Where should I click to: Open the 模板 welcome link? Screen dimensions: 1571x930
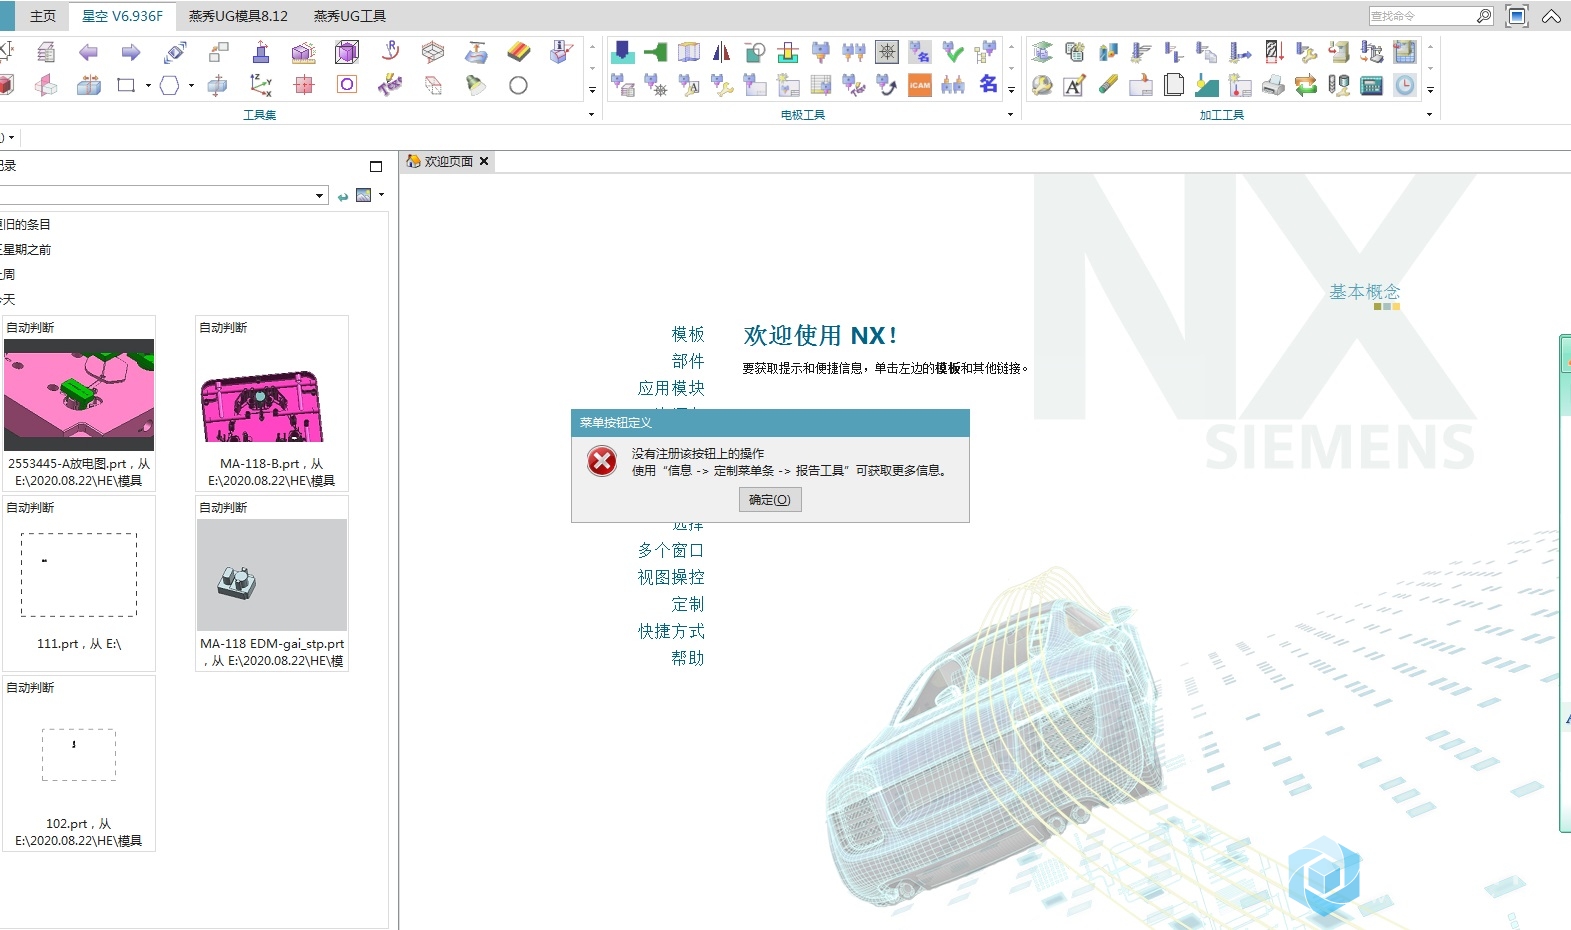click(688, 334)
